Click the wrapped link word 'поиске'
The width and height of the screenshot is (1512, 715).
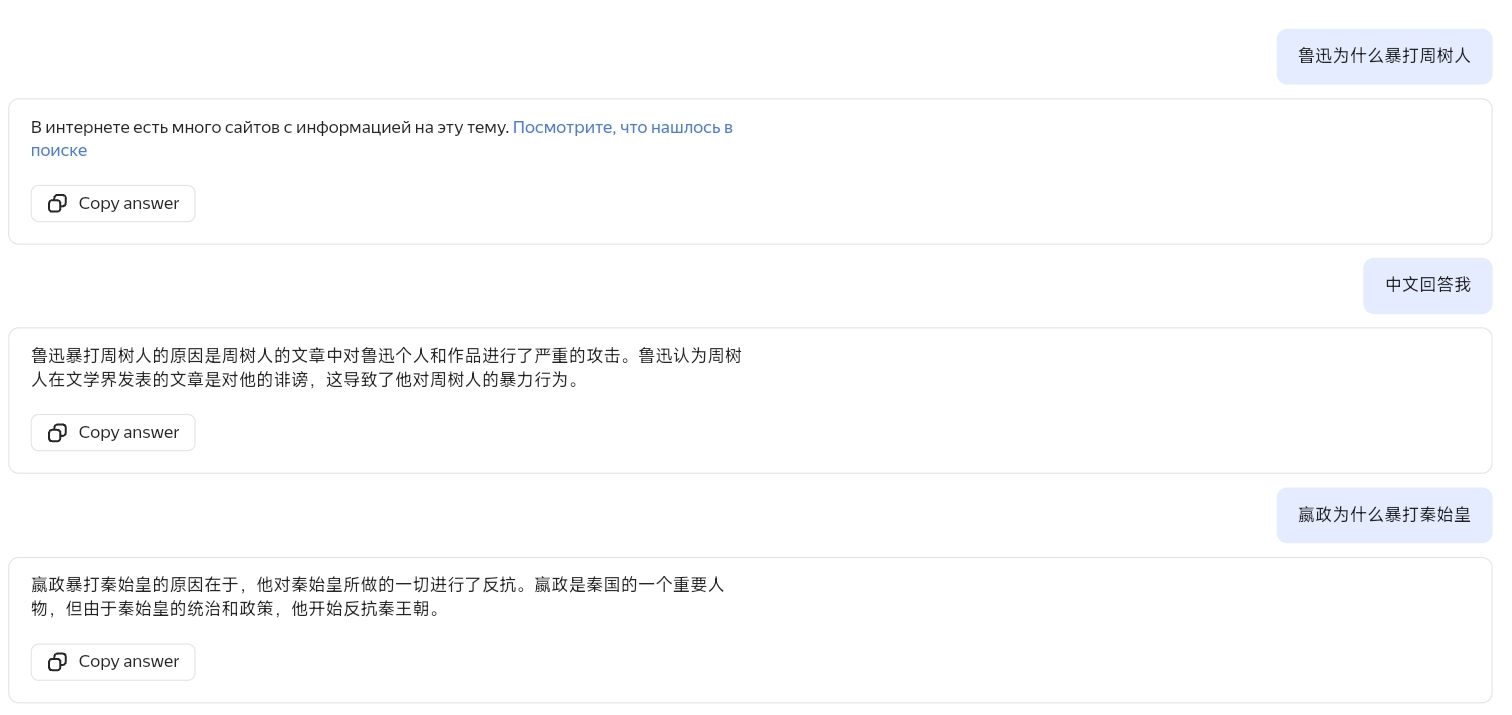(59, 150)
